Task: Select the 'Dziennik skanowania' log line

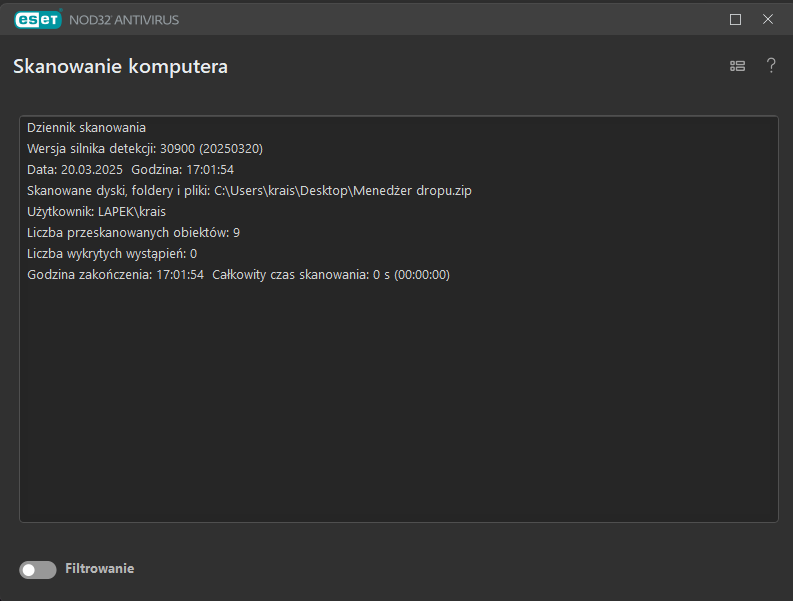Action: click(x=87, y=128)
